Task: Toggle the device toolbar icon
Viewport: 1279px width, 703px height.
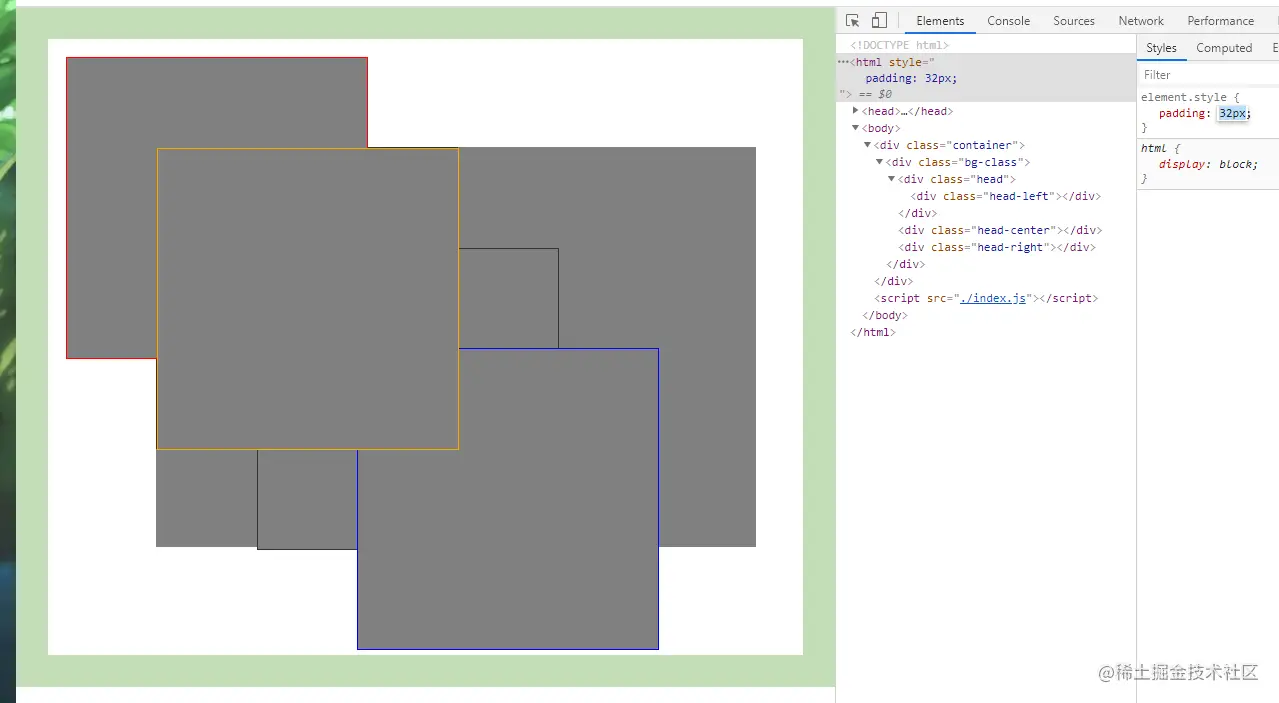Action: [x=879, y=21]
